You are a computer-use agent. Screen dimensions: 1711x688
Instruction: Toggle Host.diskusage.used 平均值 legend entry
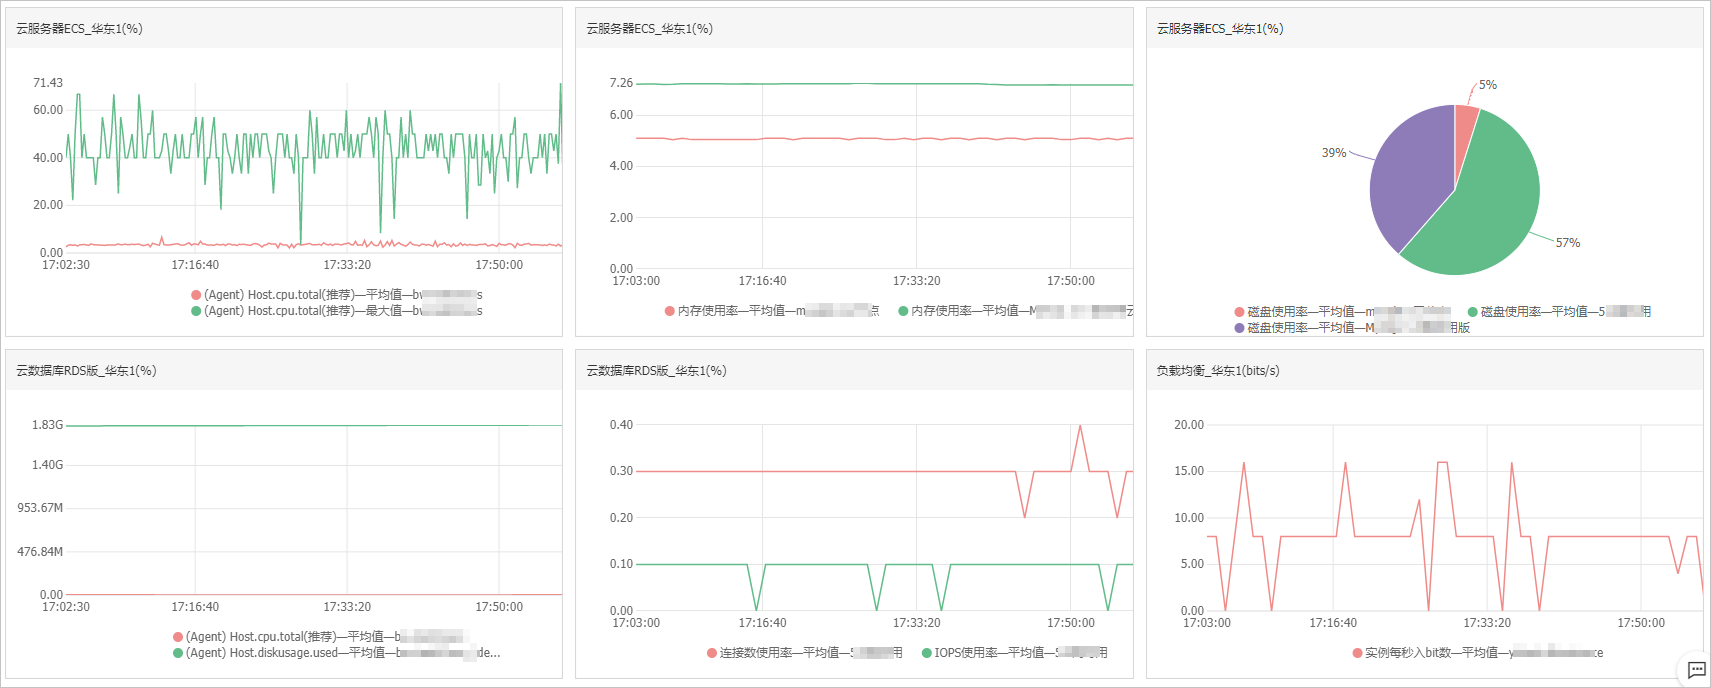[x=337, y=653]
